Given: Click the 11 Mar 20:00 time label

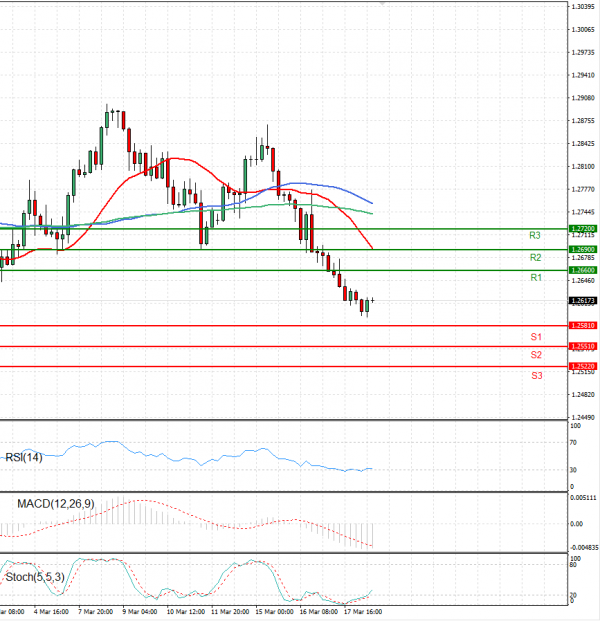Looking at the screenshot, I should click(230, 612).
